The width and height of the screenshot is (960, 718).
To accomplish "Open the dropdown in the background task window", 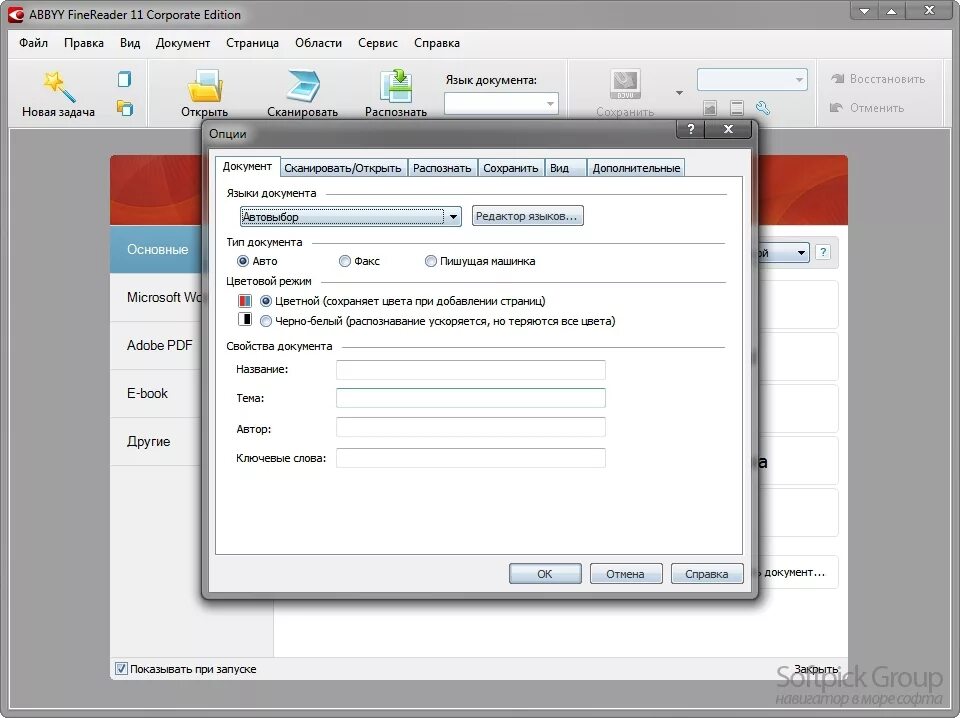I will pos(801,252).
